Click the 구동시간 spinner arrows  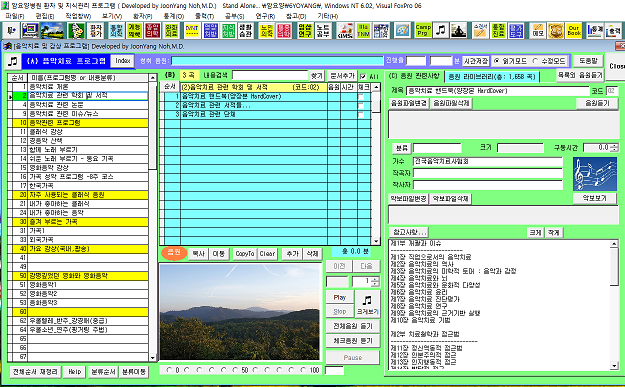[614, 148]
